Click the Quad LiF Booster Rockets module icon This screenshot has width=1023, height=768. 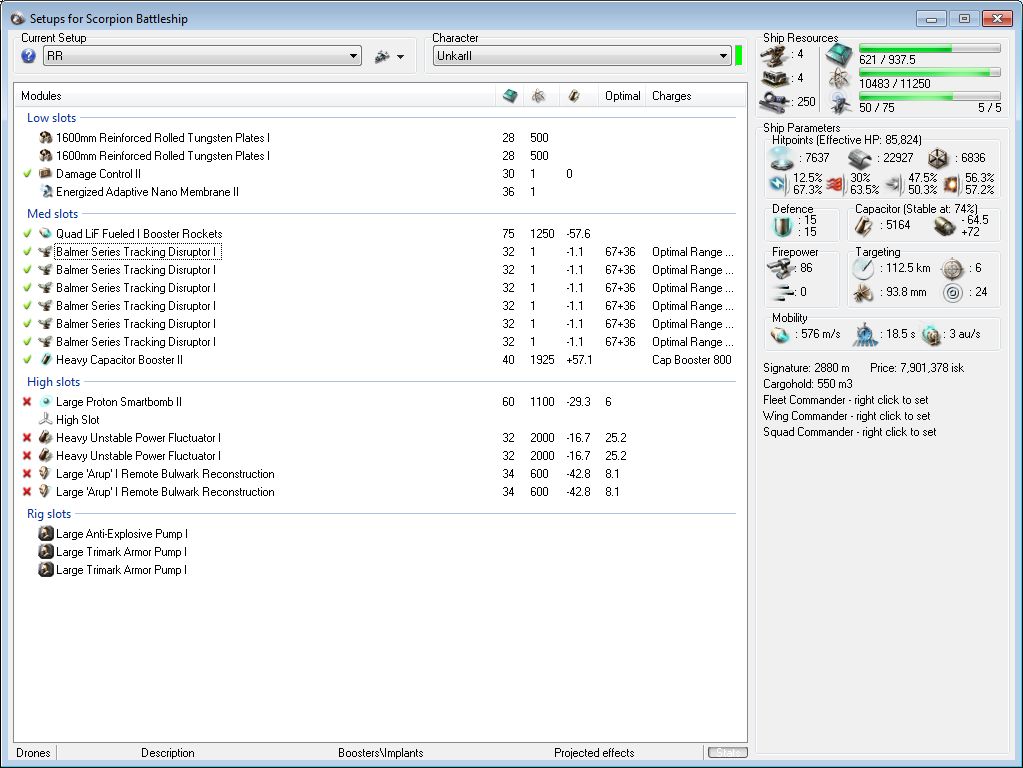pyautogui.click(x=45, y=234)
